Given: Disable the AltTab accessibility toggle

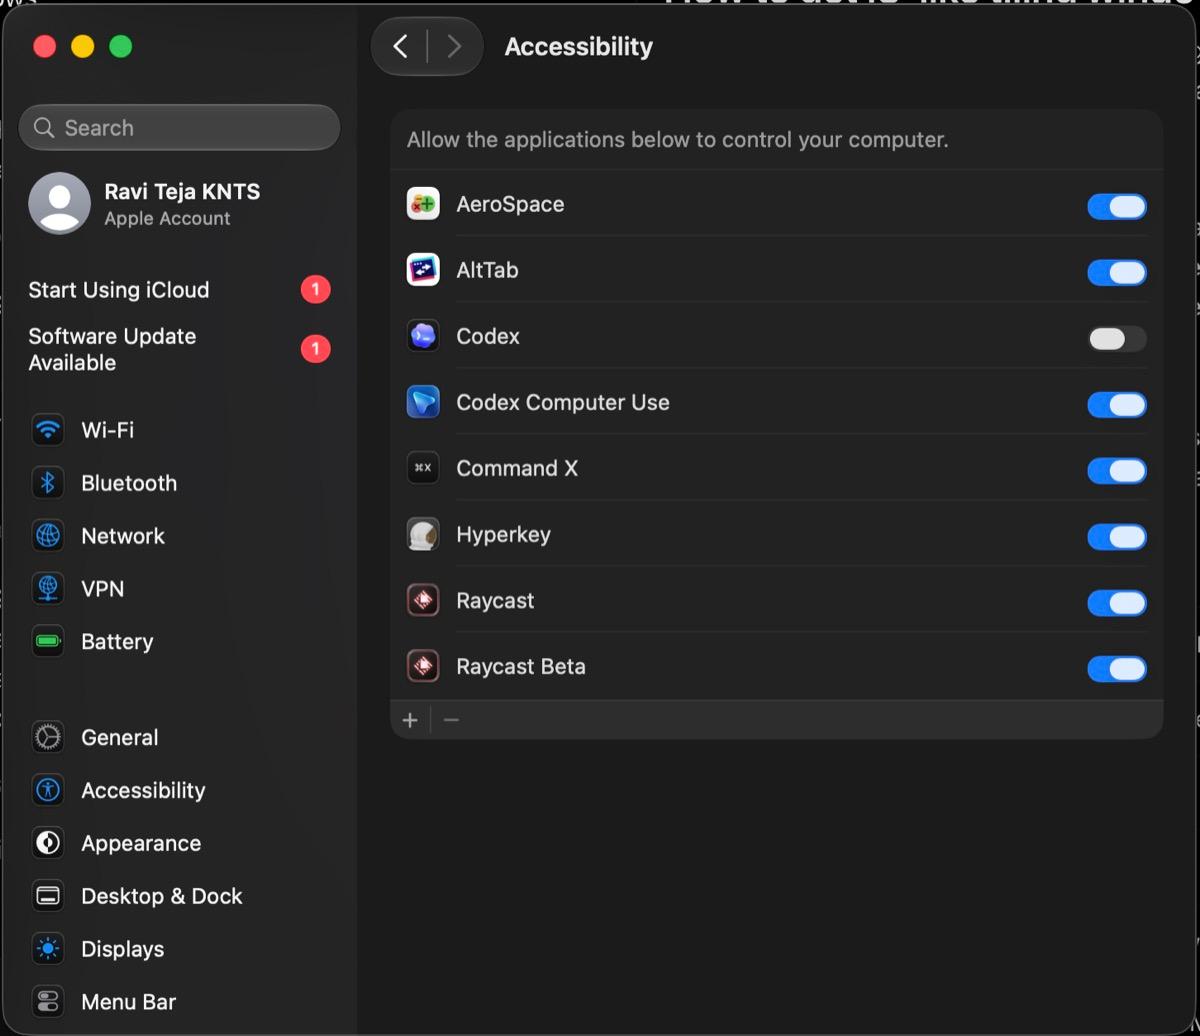Looking at the screenshot, I should pyautogui.click(x=1117, y=272).
